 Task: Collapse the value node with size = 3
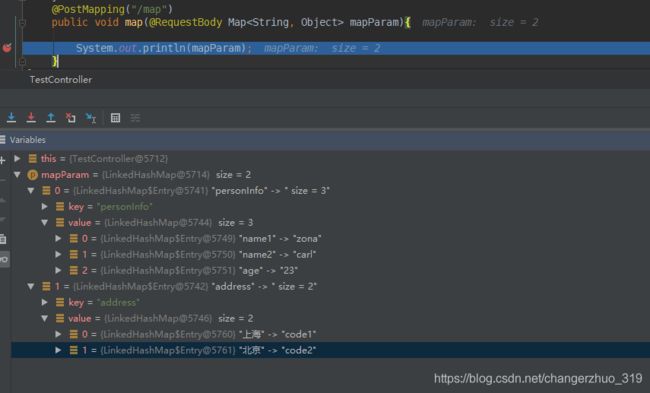(45, 223)
